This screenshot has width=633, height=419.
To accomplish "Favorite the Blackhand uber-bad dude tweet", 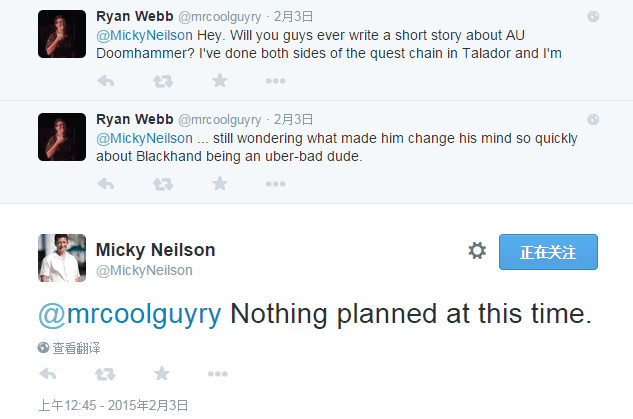I will tap(219, 184).
